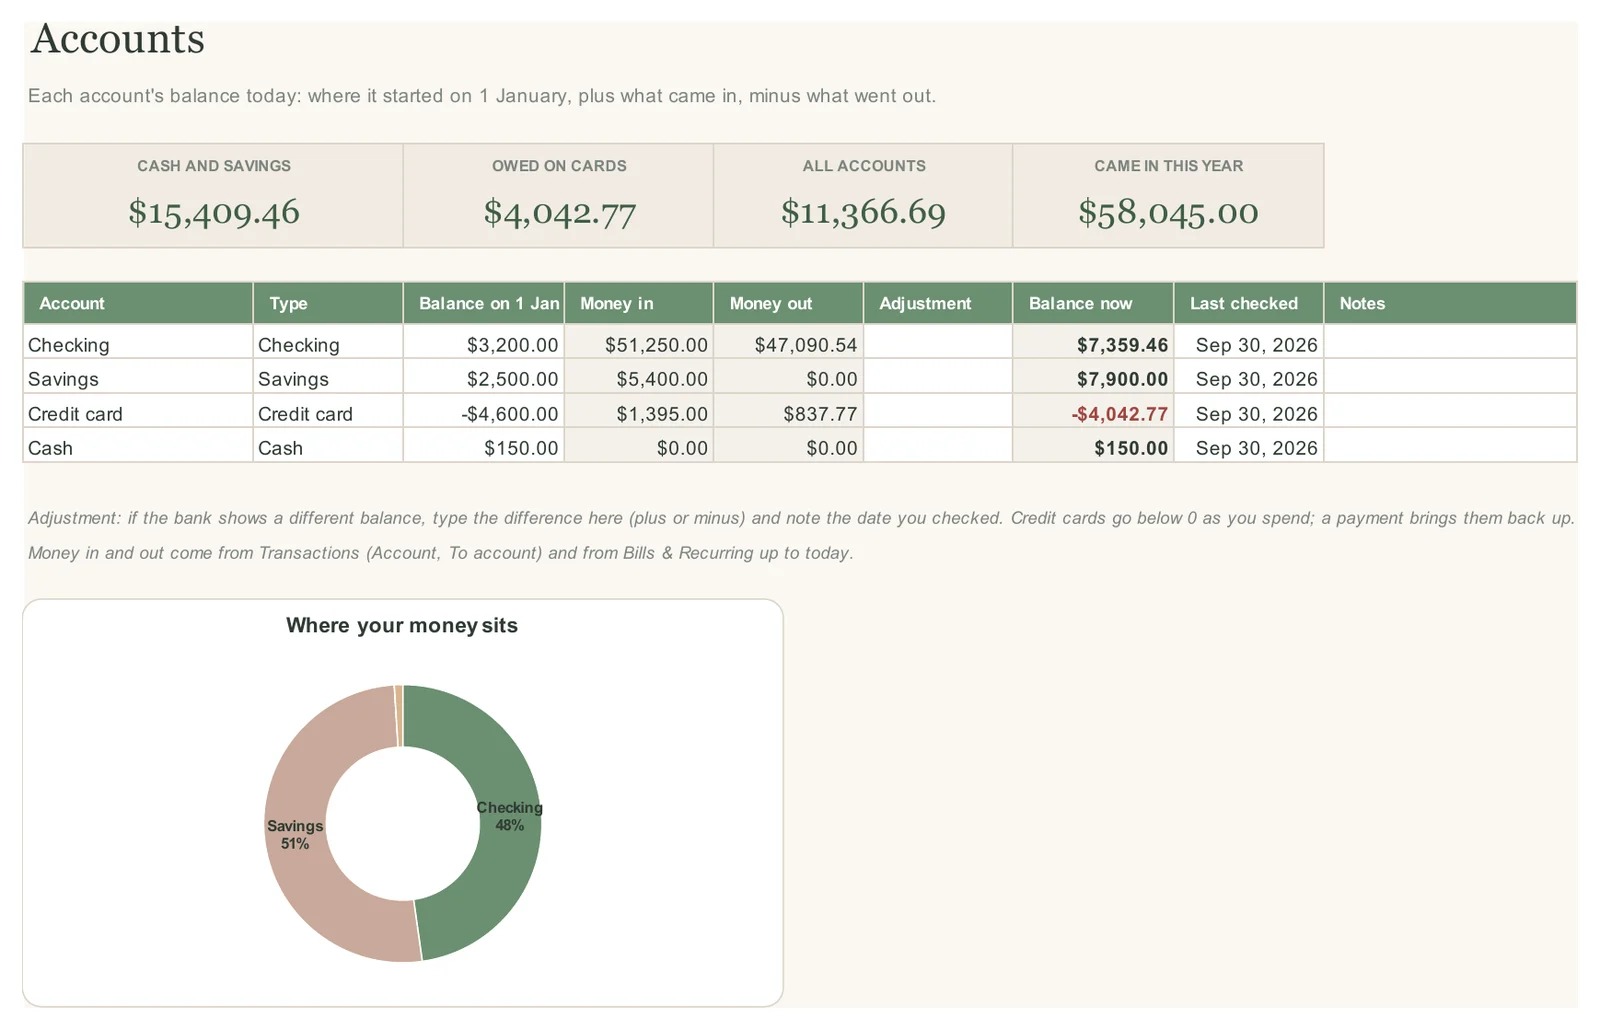Click the Accounts page title
Image resolution: width=1600 pixels, height=1030 pixels.
coord(118,40)
